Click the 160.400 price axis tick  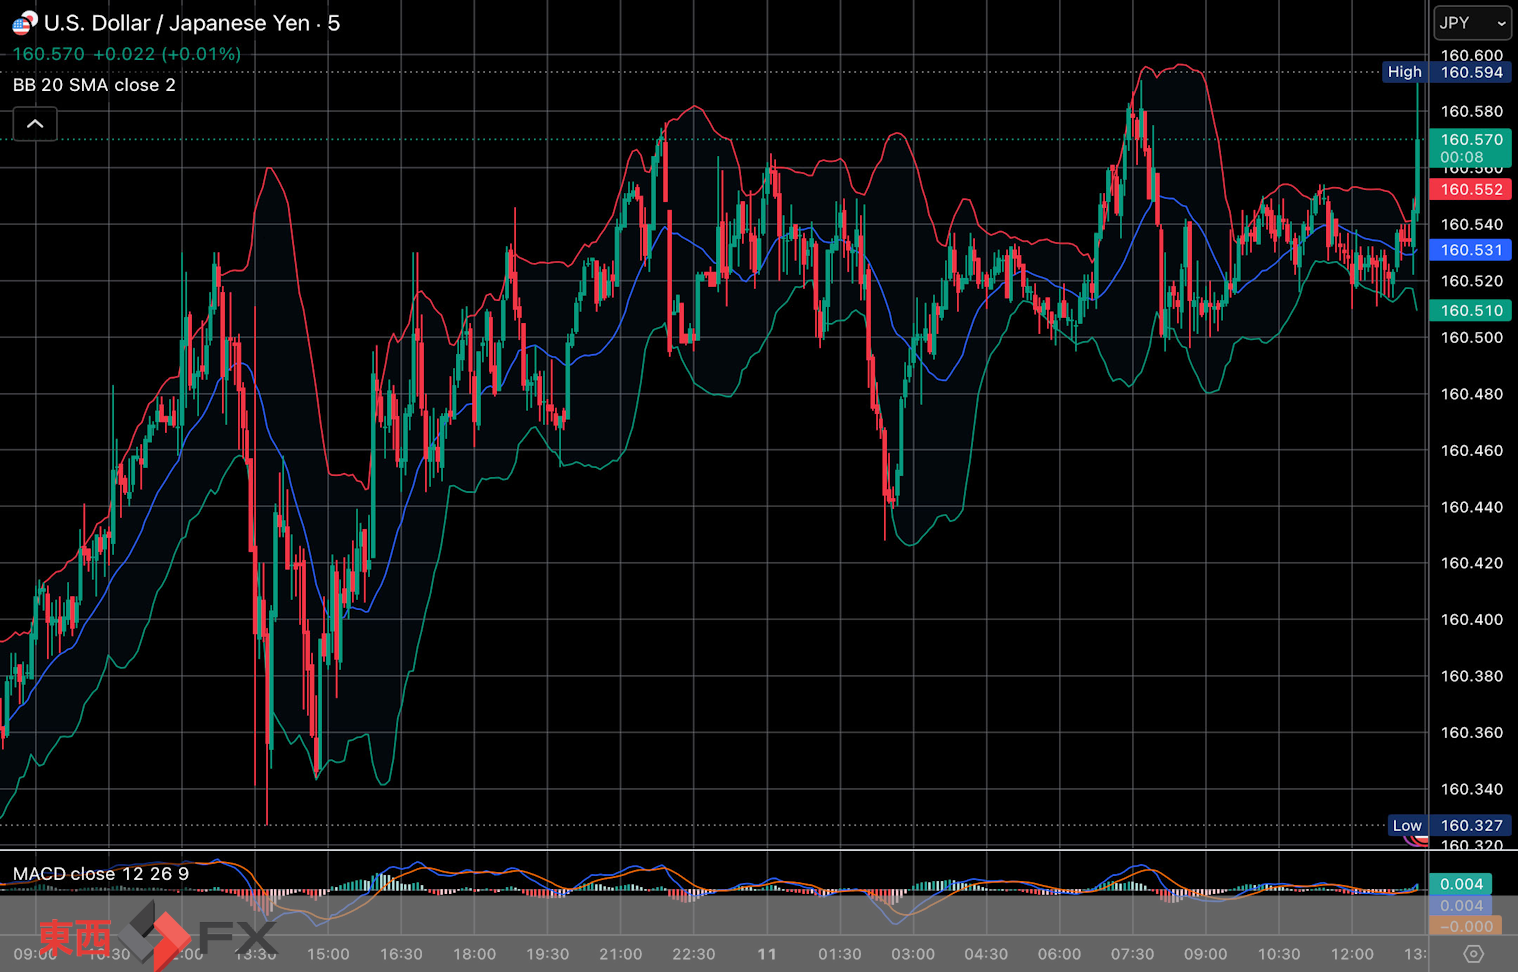[1471, 619]
